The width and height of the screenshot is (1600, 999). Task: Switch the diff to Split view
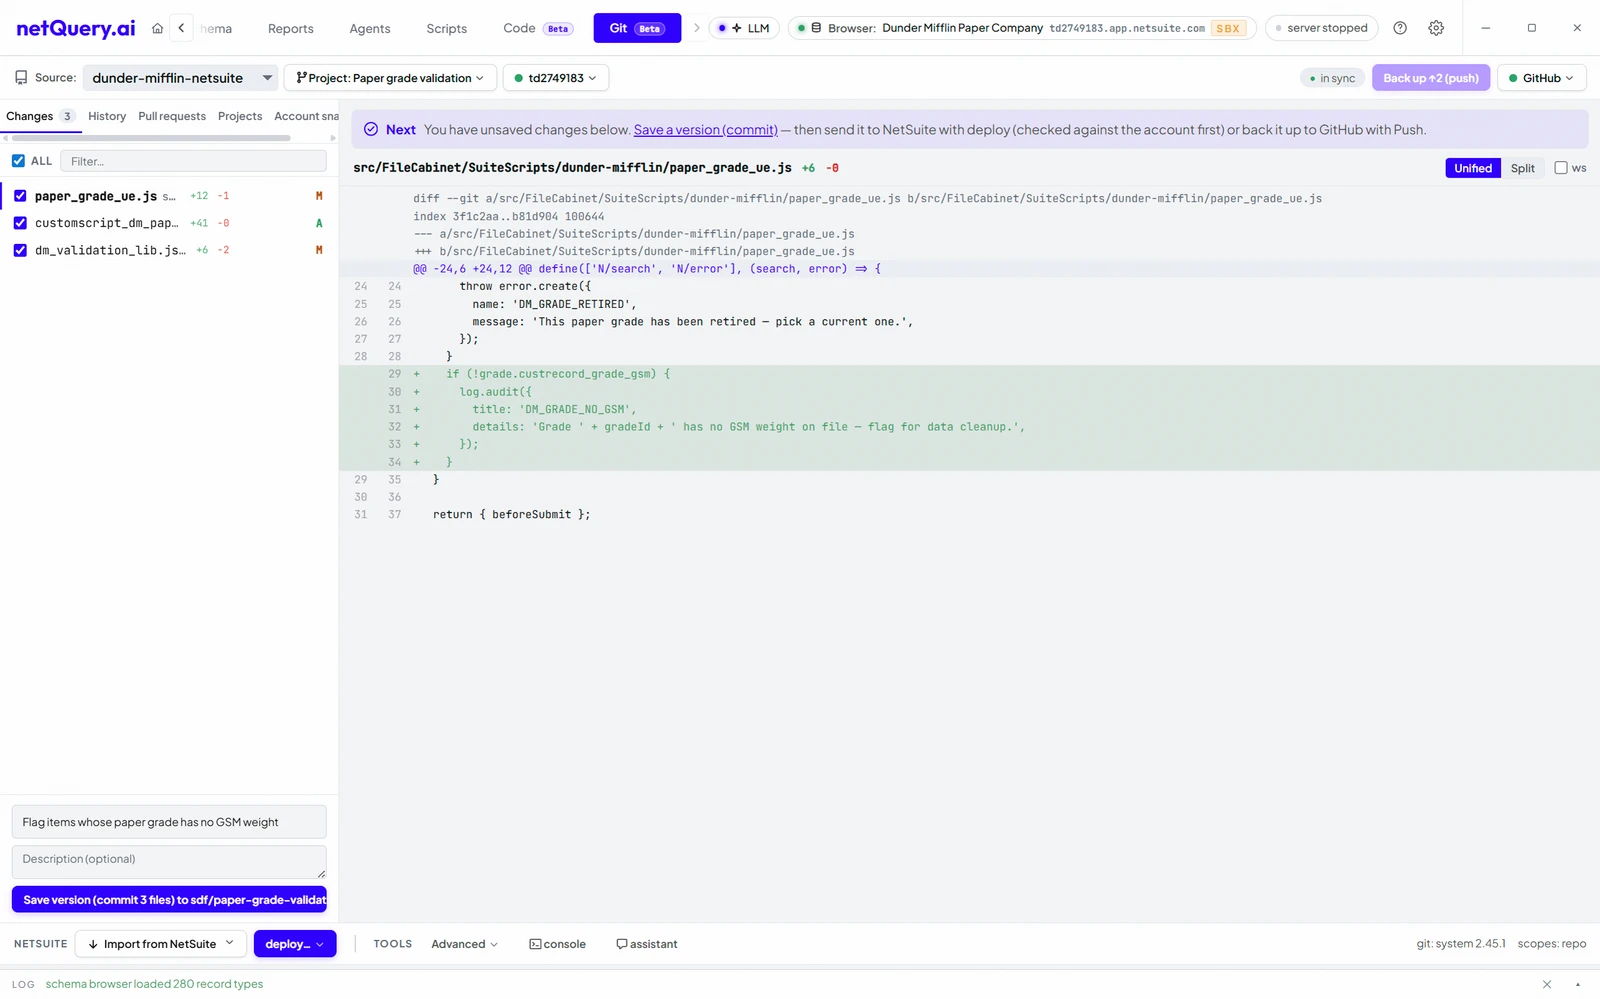pyautogui.click(x=1522, y=168)
